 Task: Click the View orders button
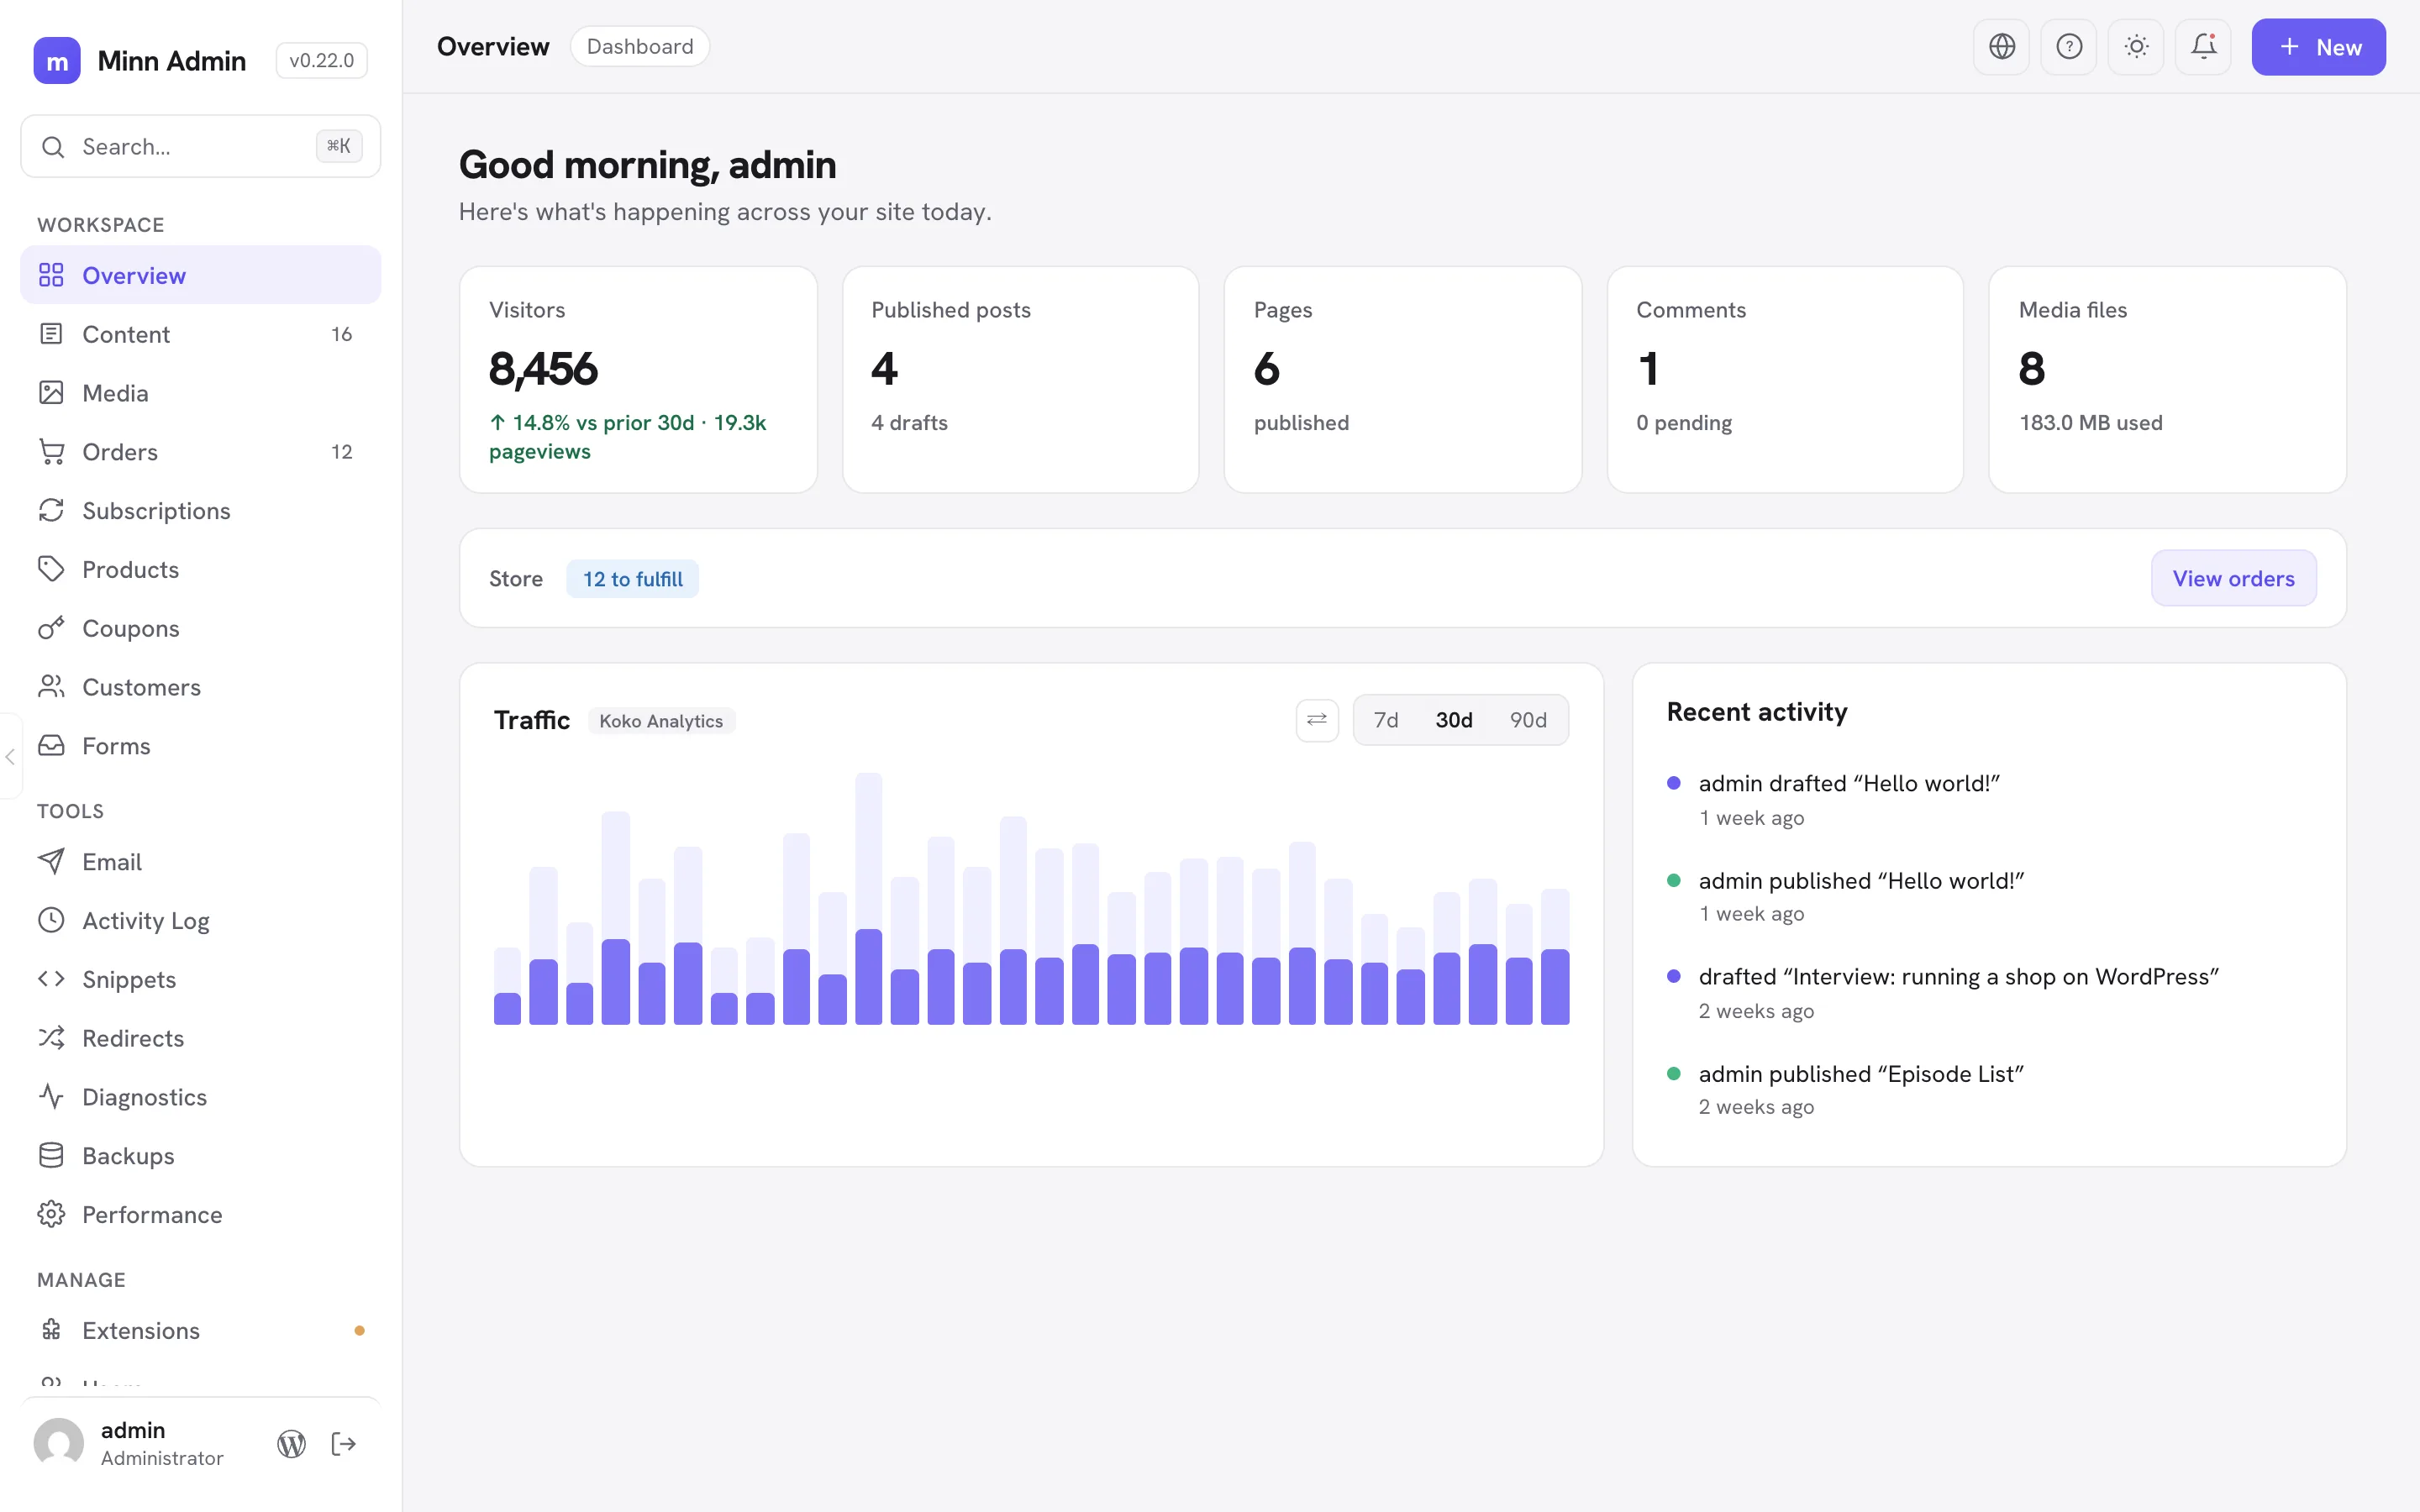coord(2233,579)
